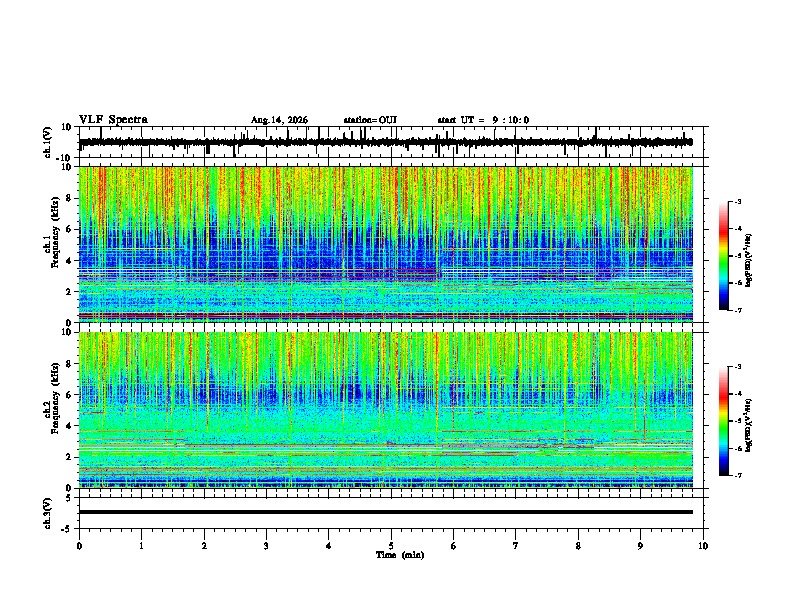Click the 'start UT = 9:10:0' label

coord(483,120)
